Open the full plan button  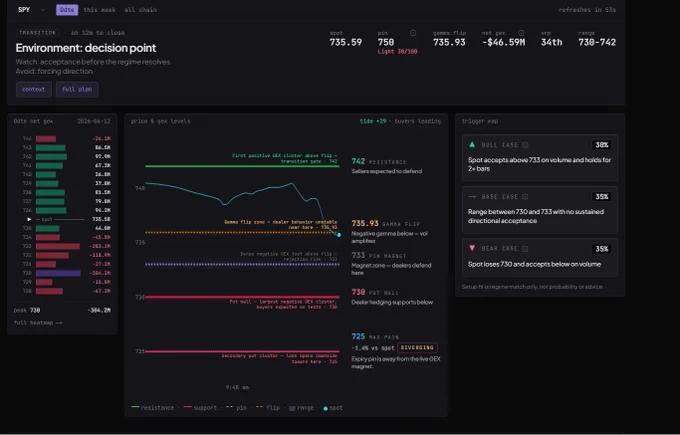(x=77, y=89)
